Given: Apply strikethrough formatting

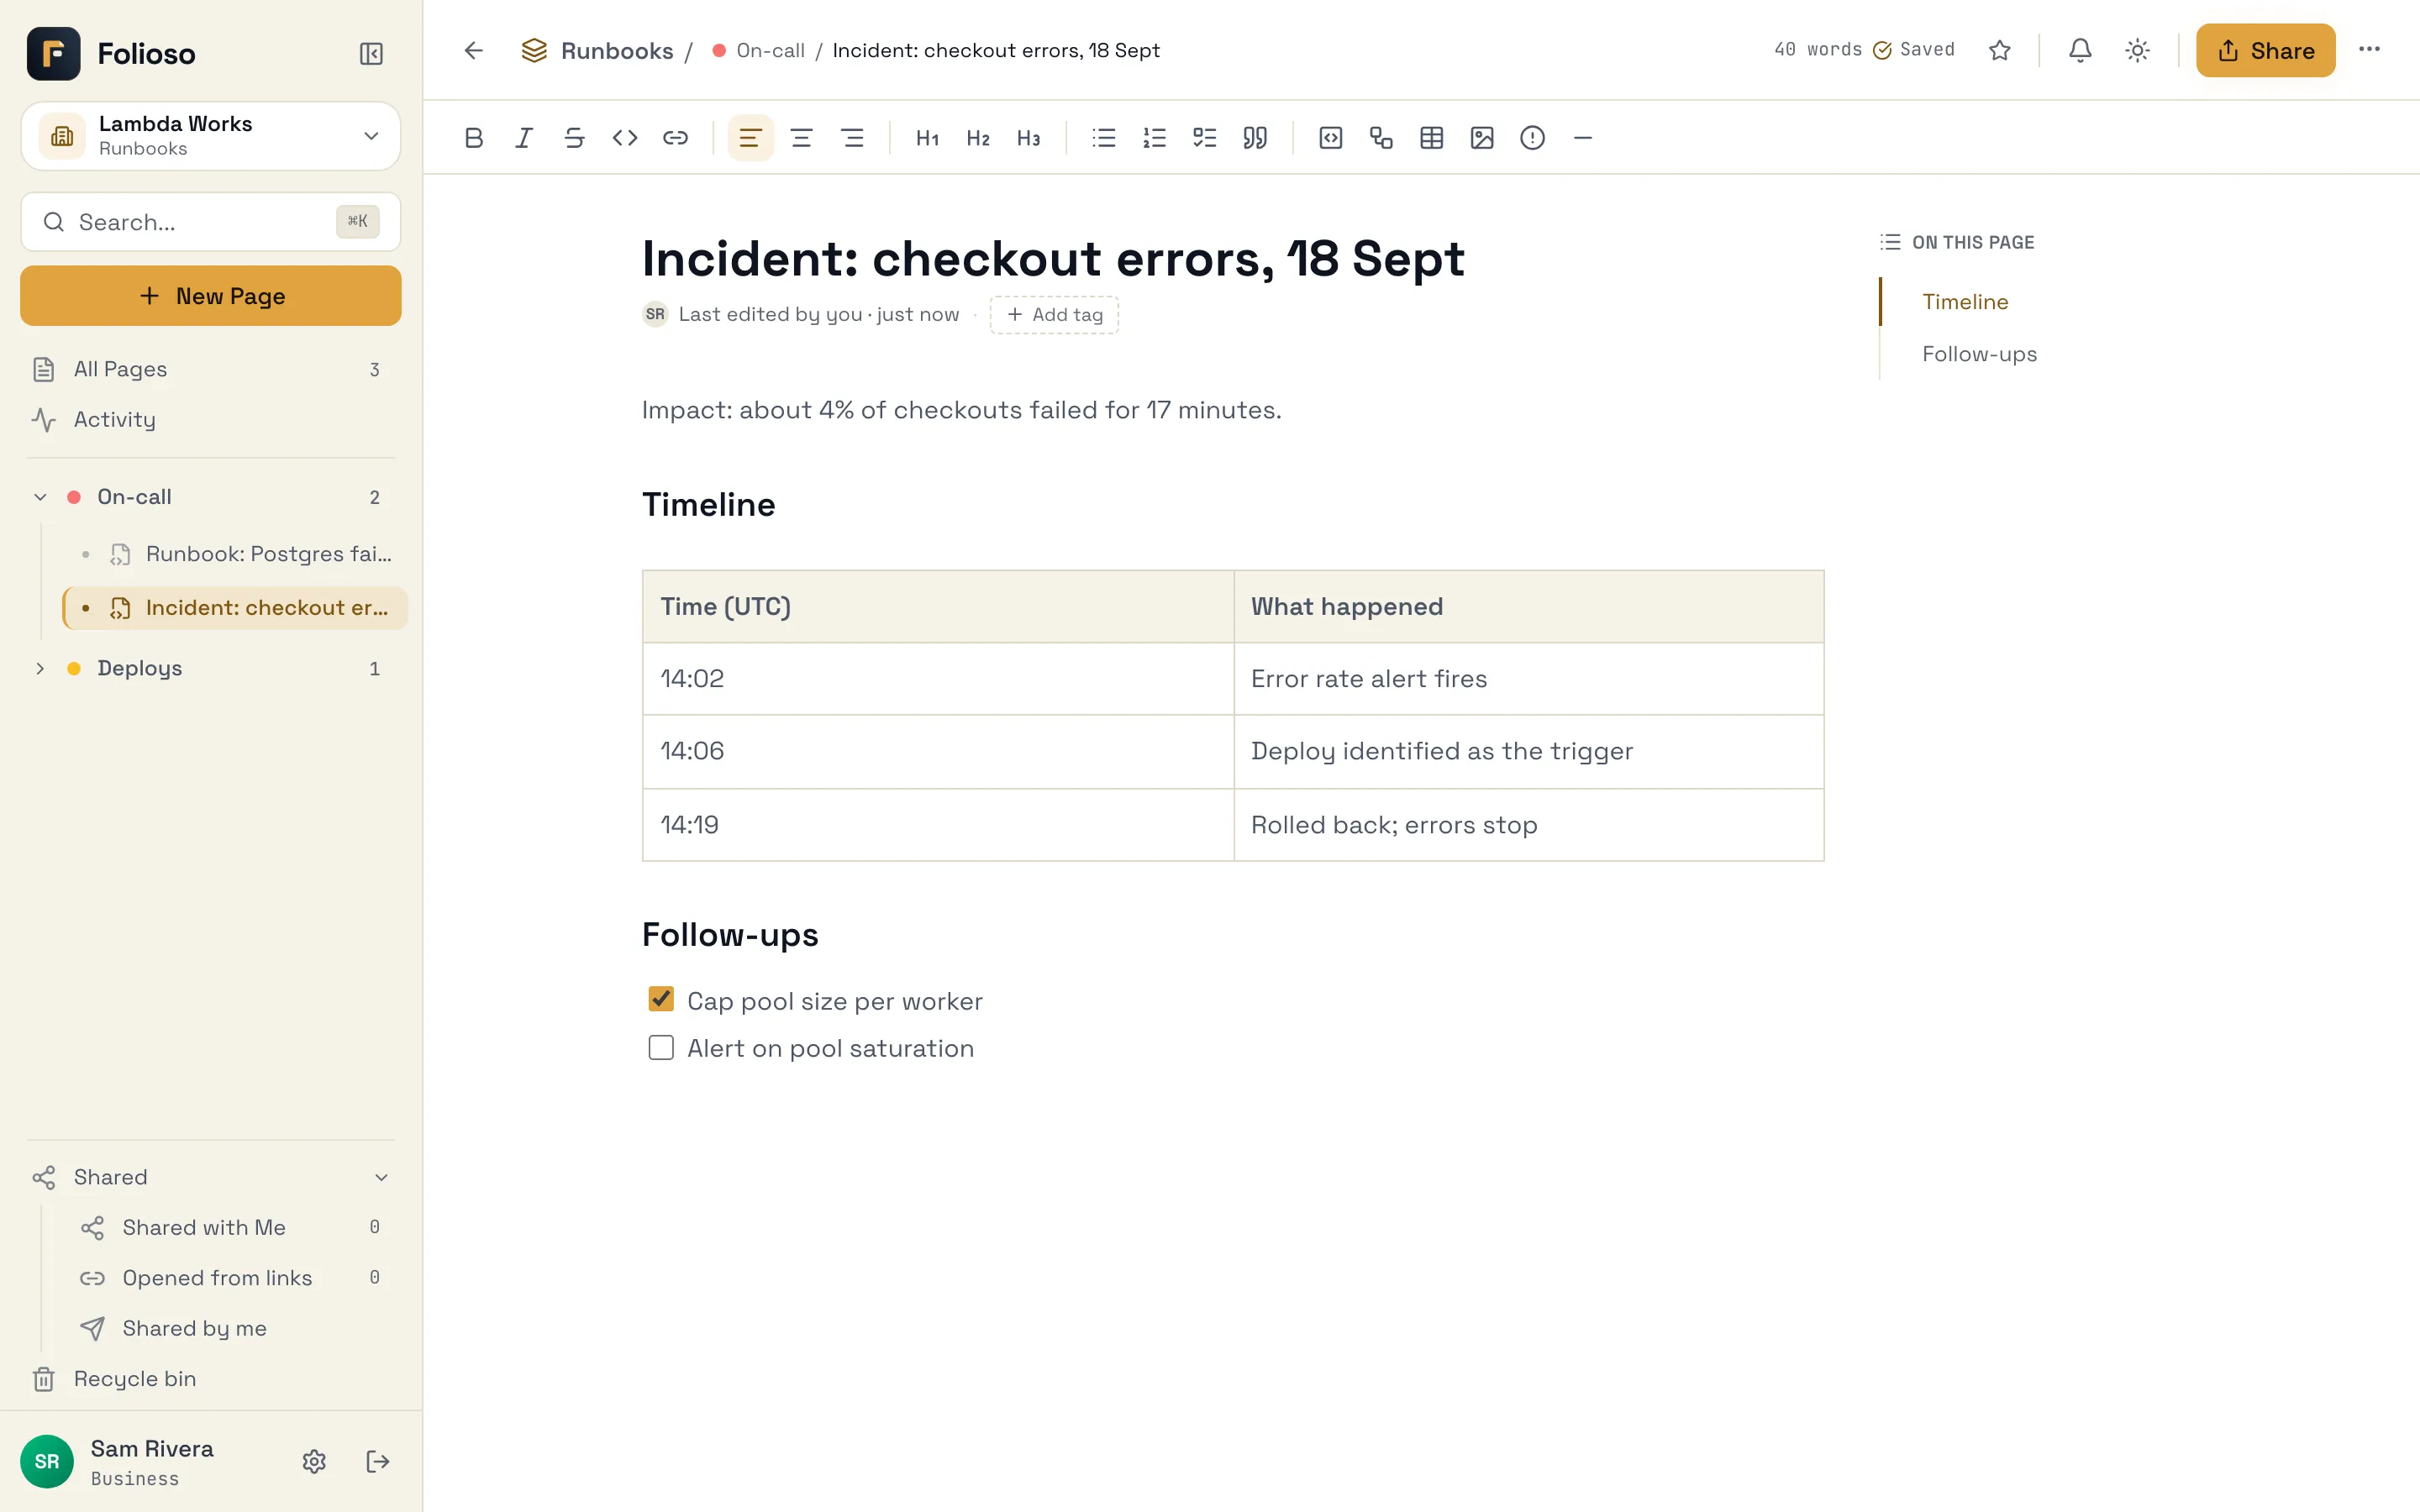Looking at the screenshot, I should pyautogui.click(x=574, y=138).
